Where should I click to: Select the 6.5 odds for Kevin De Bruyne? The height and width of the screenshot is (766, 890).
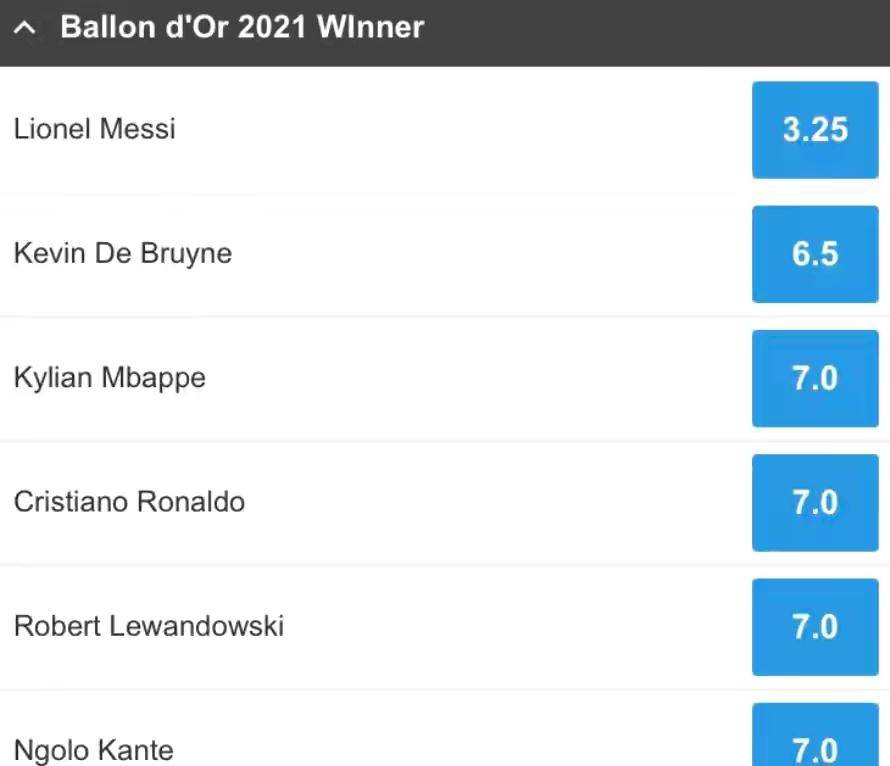(815, 254)
